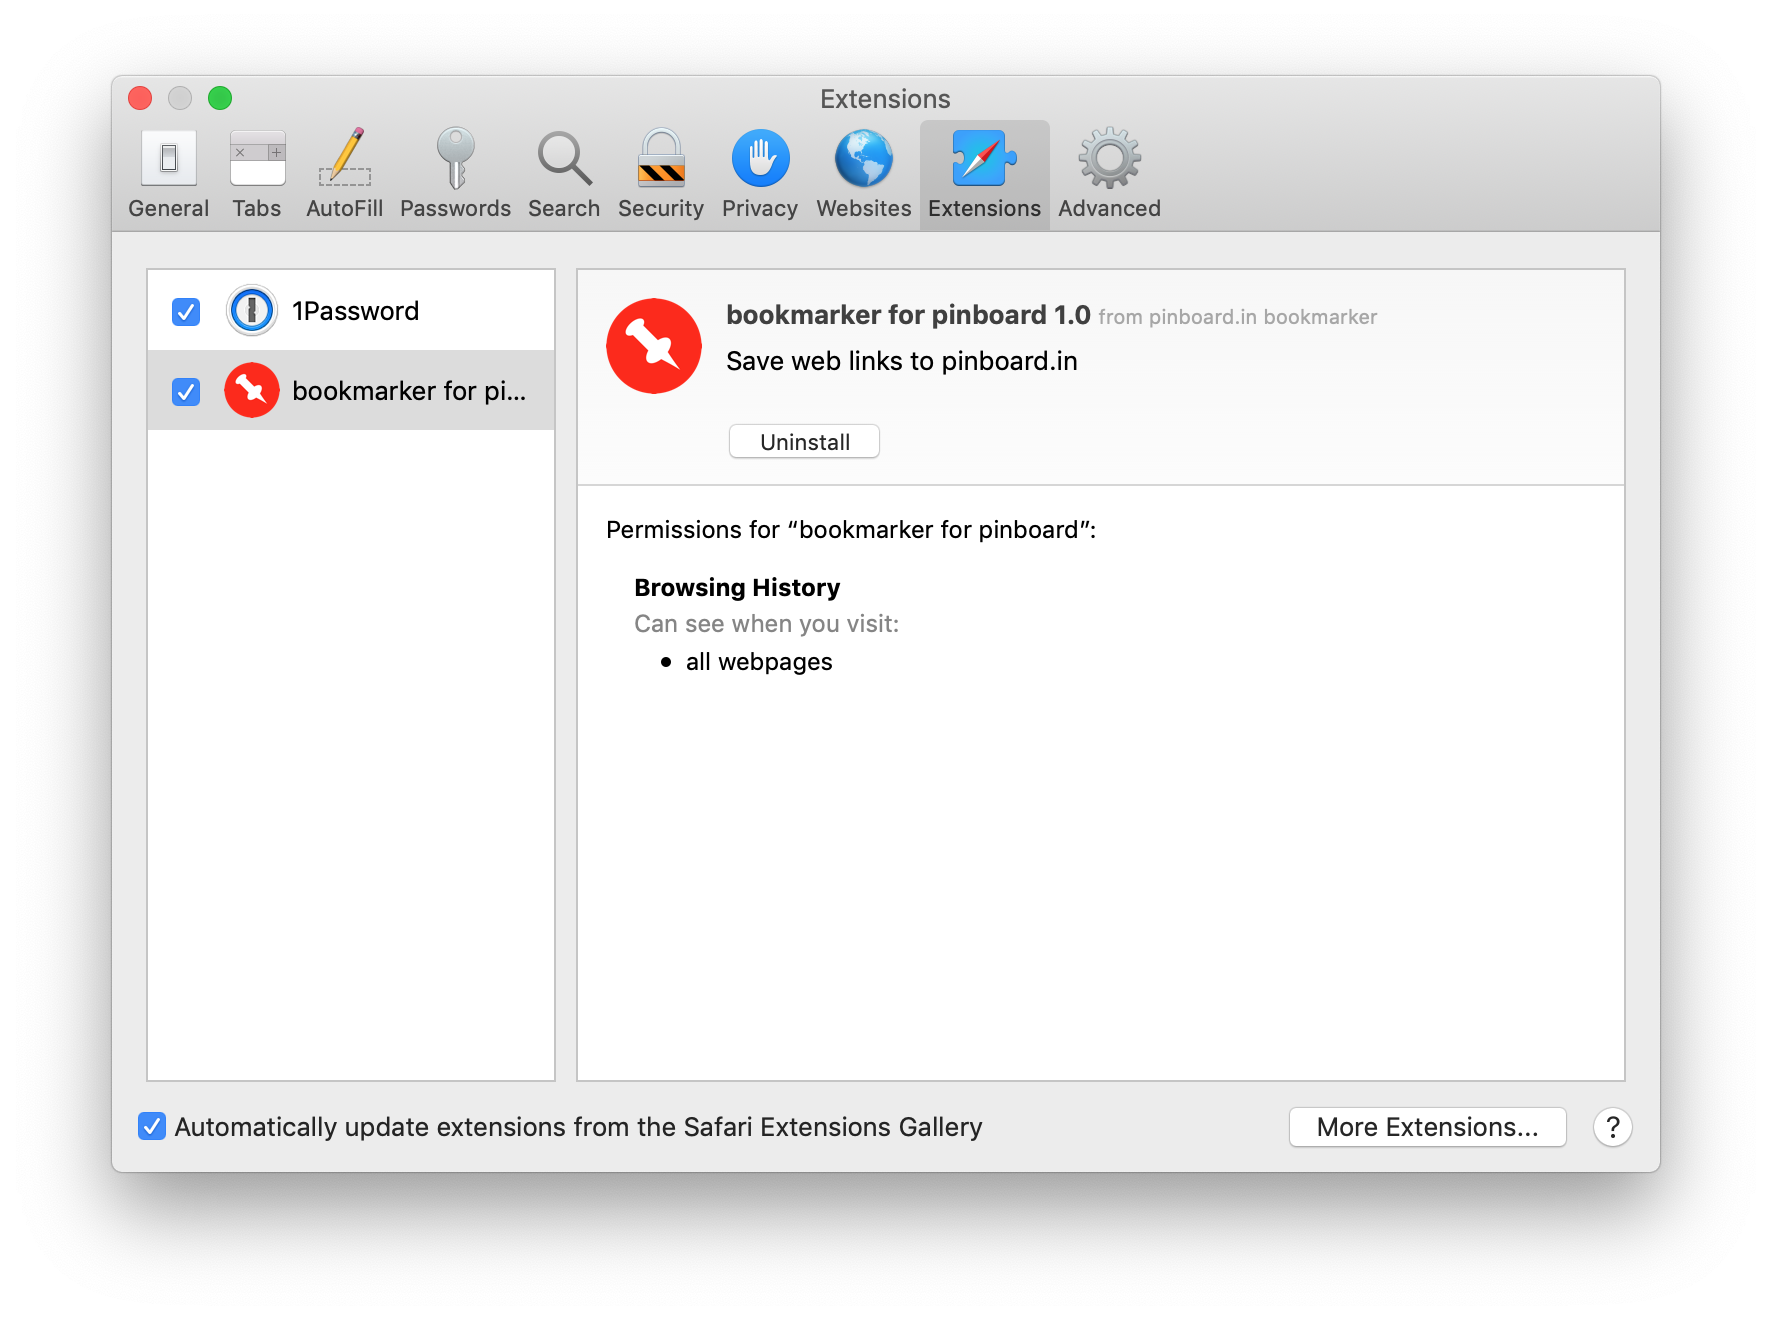Open the Websites globe pane
1772x1320 pixels.
tap(864, 174)
